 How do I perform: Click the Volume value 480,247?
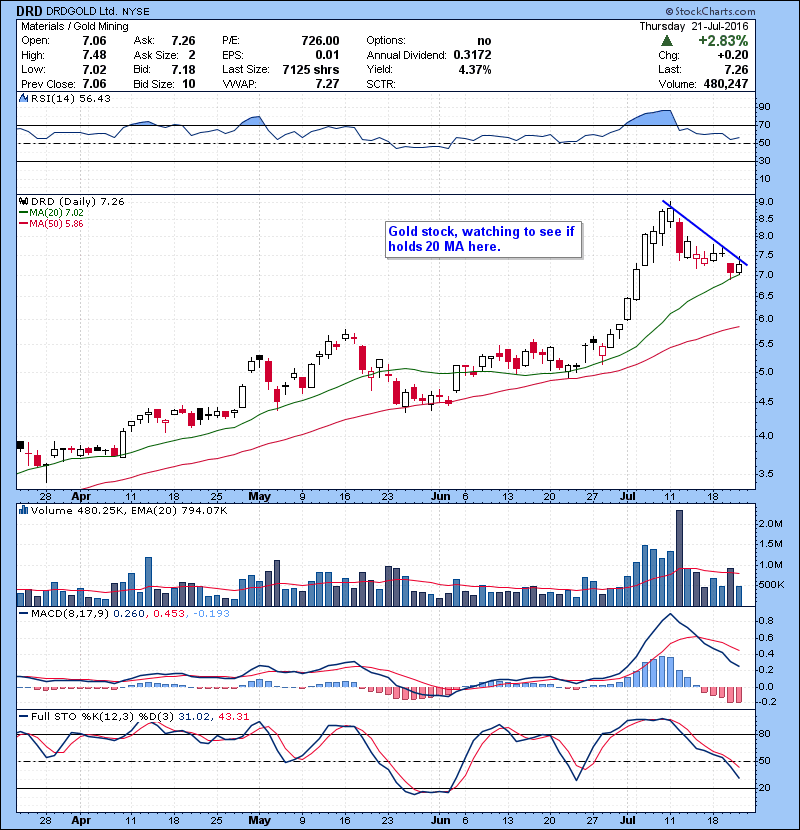click(x=726, y=84)
